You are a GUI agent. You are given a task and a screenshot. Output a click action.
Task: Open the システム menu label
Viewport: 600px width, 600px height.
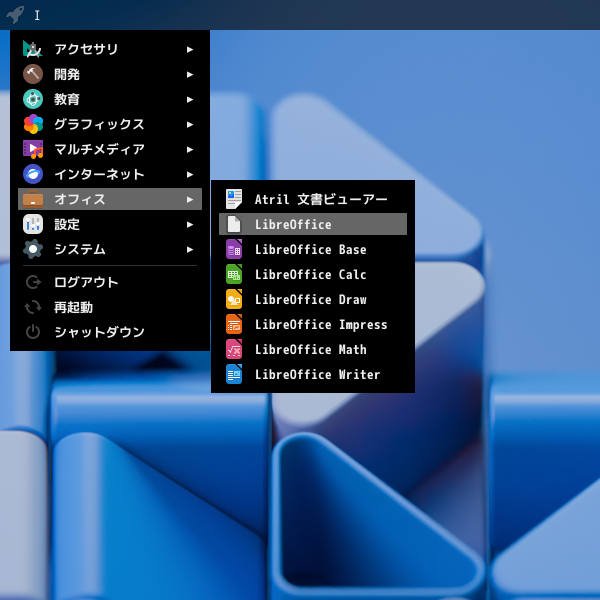(80, 249)
